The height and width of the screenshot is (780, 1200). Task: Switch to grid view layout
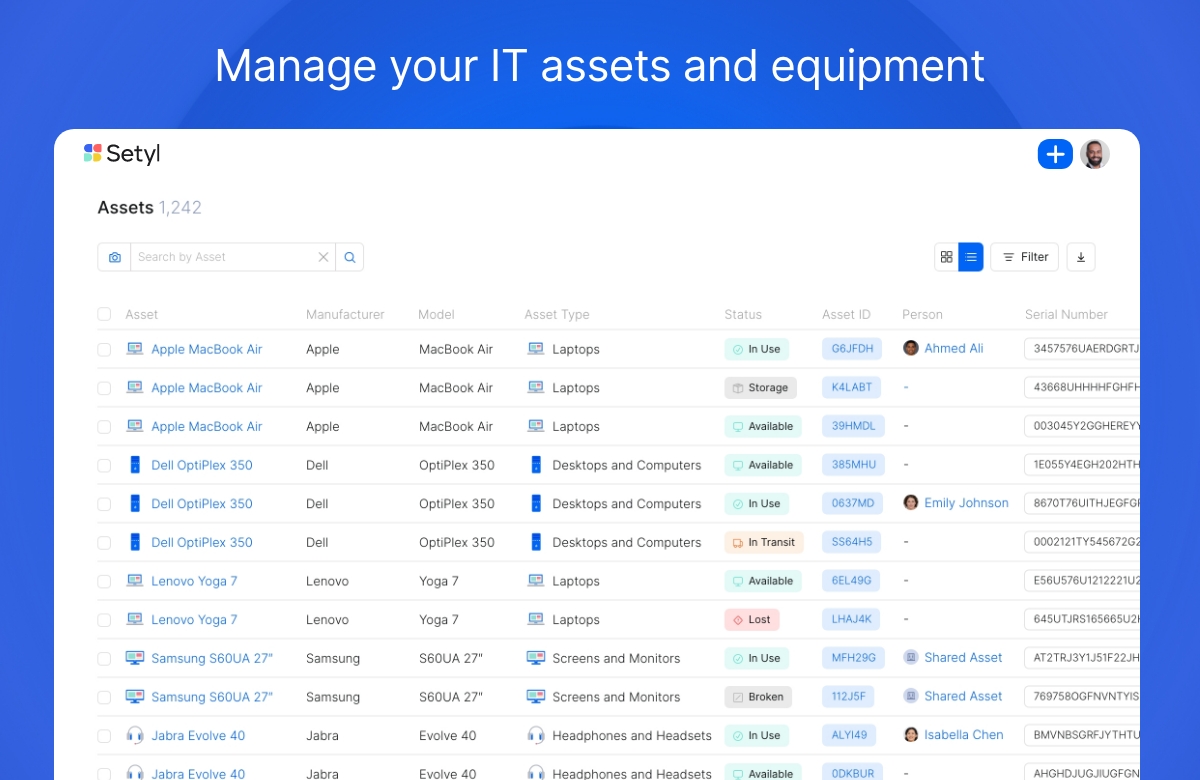click(946, 257)
